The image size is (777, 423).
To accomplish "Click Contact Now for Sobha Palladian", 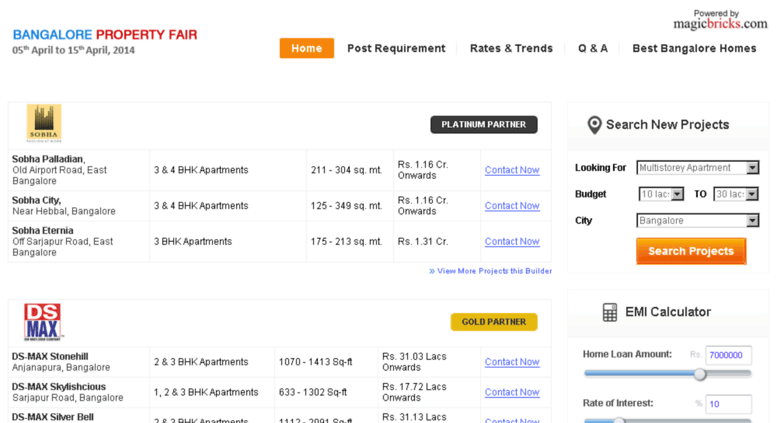I will coord(512,170).
